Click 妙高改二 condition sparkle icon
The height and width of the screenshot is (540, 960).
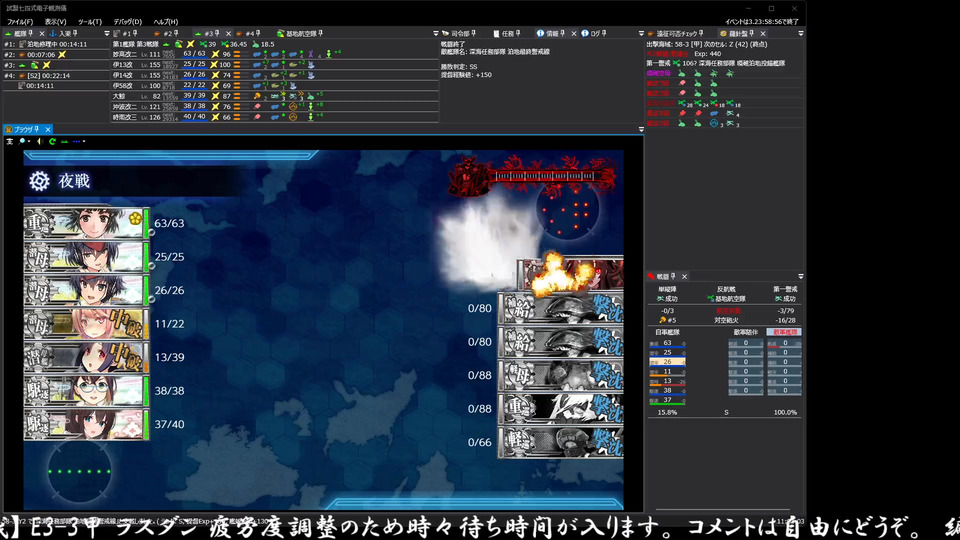point(215,54)
